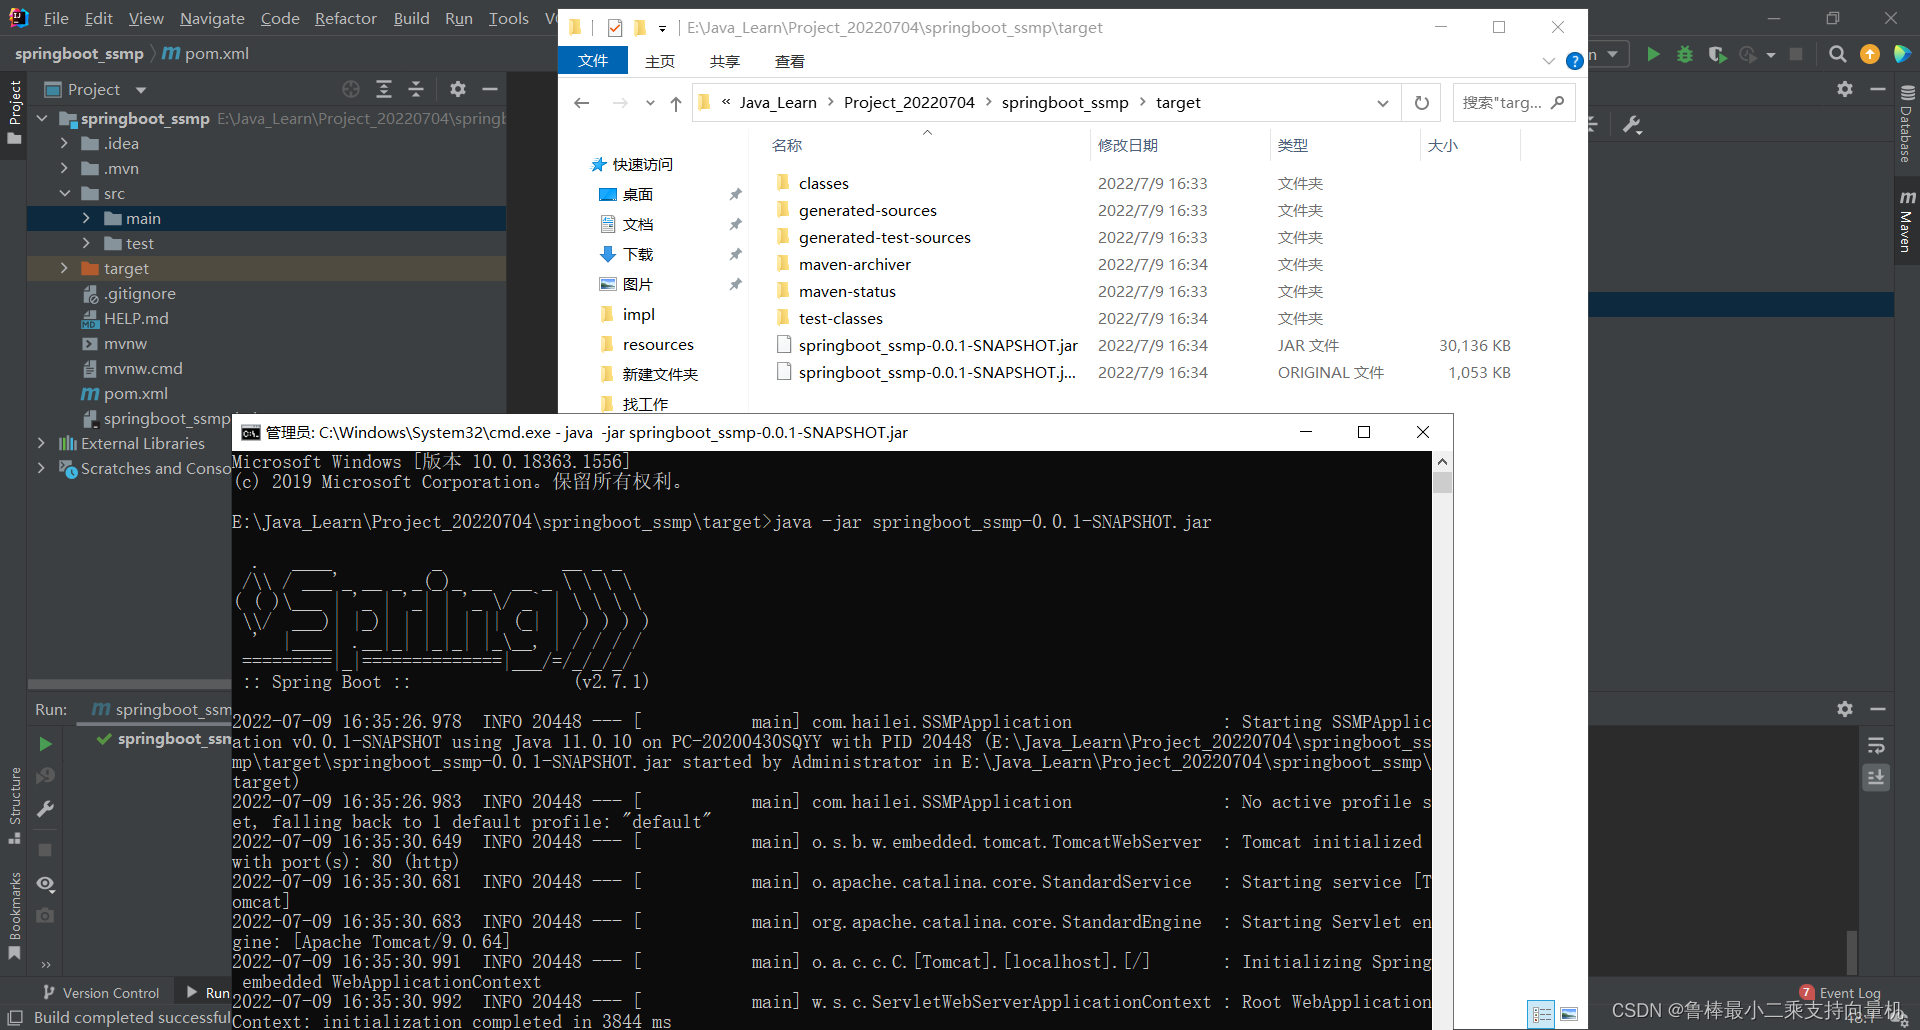Expand External Libraries node

tap(41, 443)
